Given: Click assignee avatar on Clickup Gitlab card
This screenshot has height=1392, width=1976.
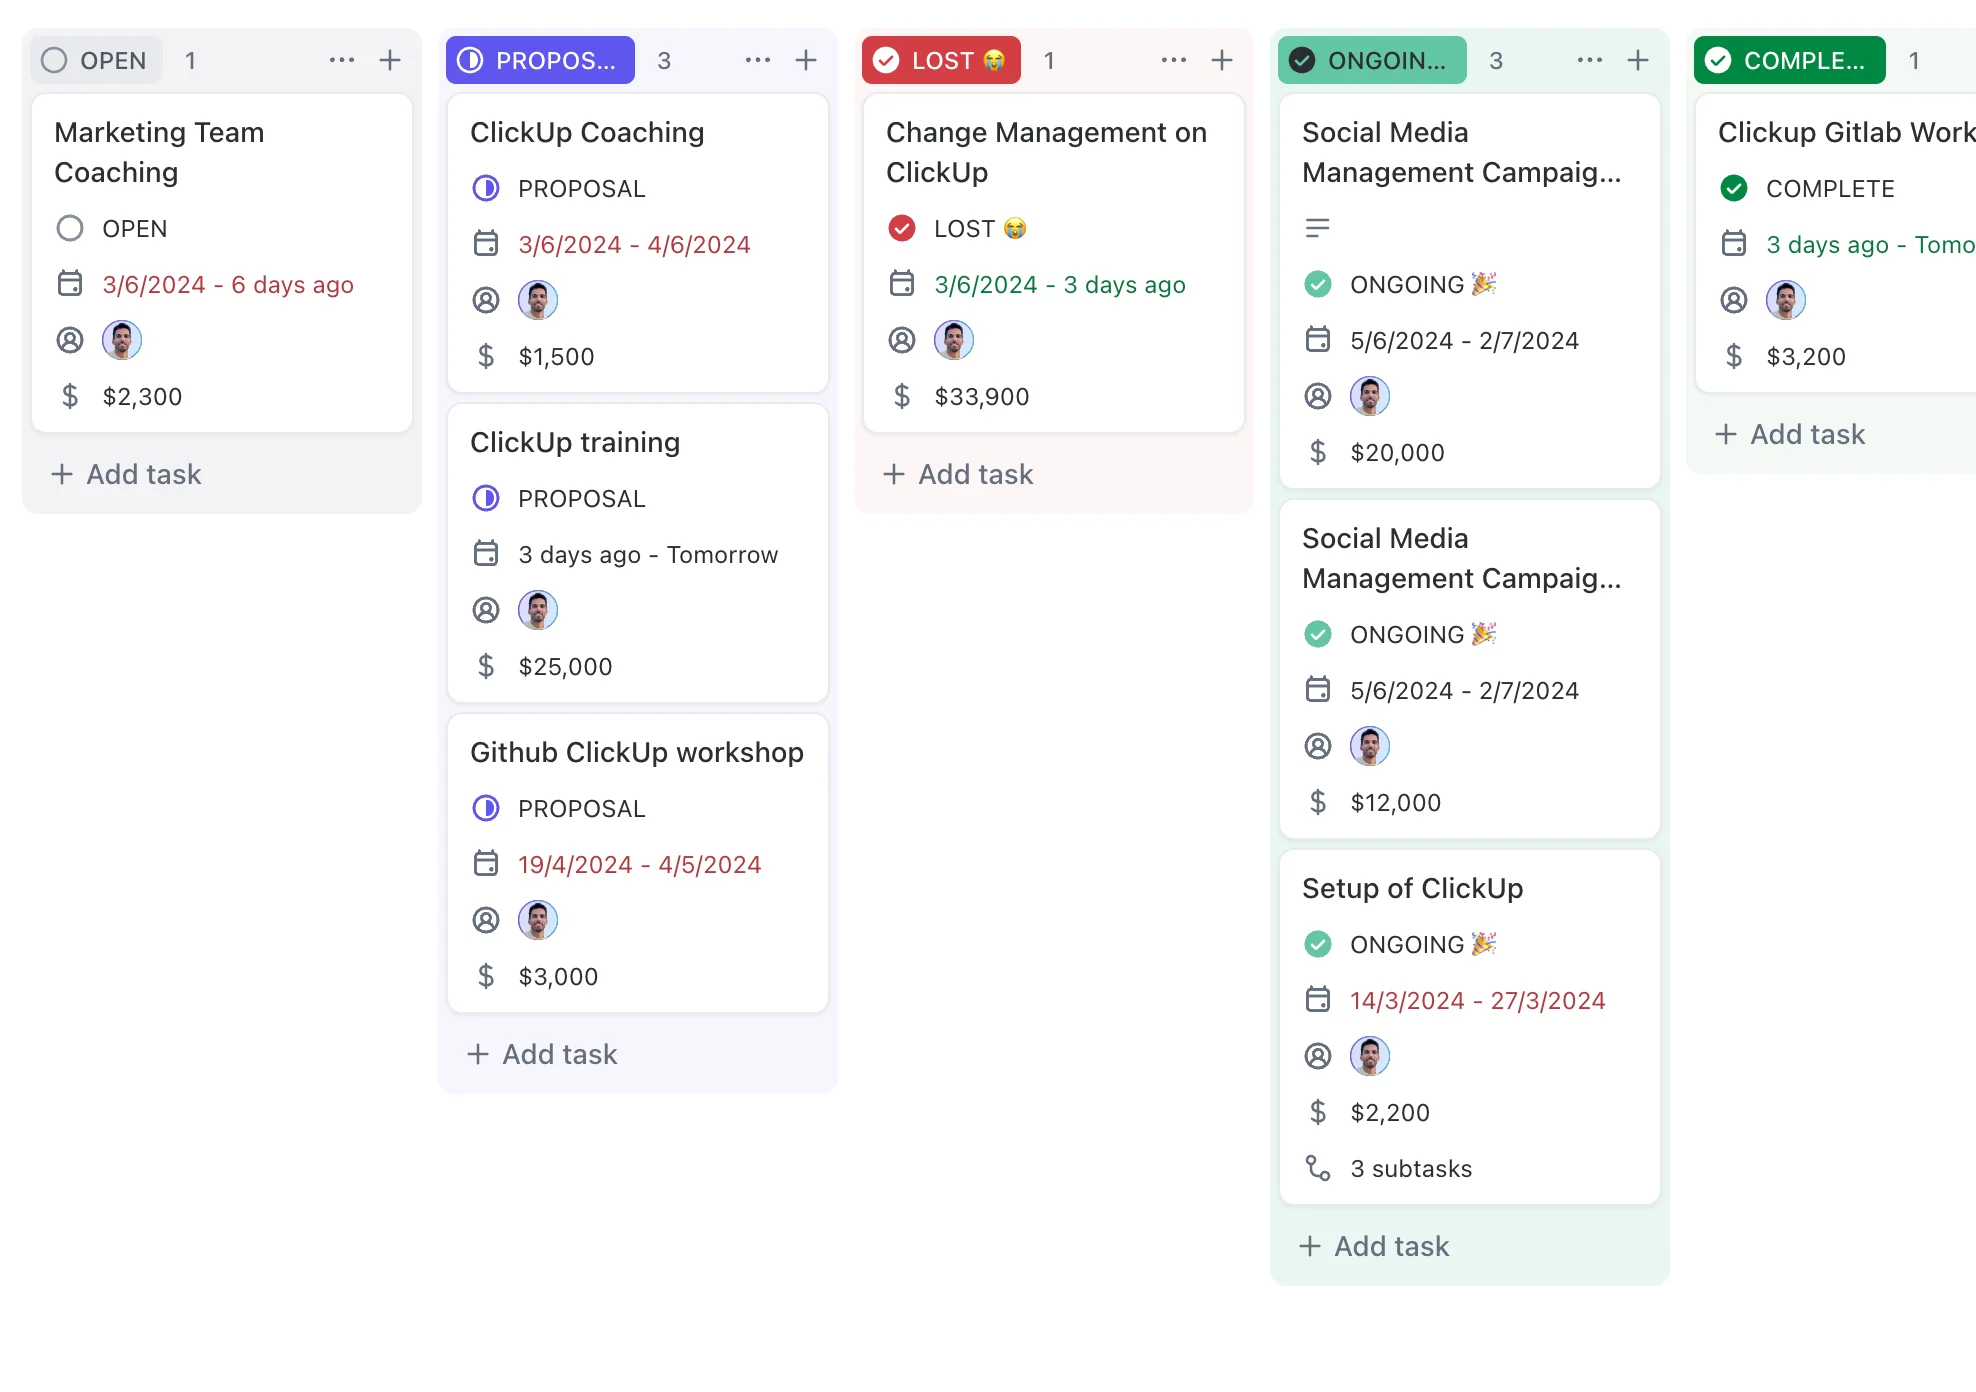Looking at the screenshot, I should click(1786, 300).
